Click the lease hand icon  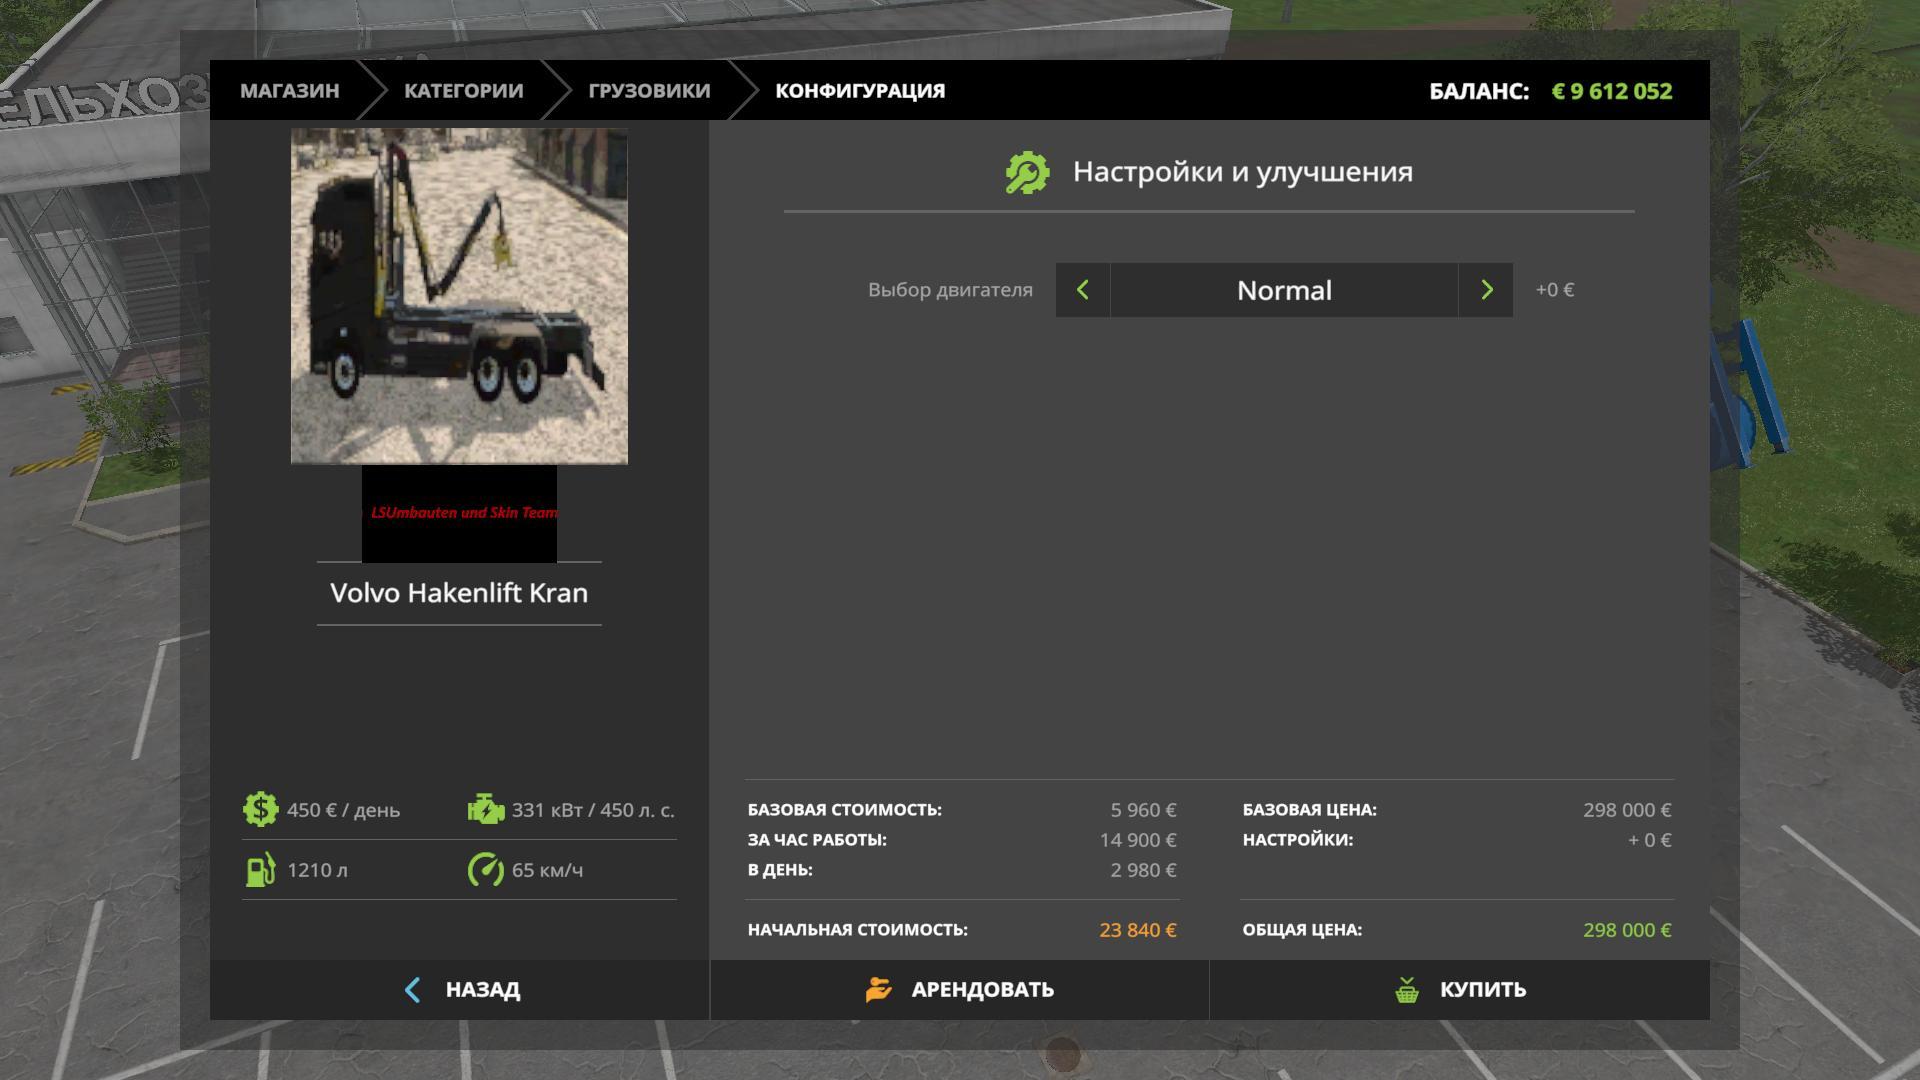pos(878,990)
